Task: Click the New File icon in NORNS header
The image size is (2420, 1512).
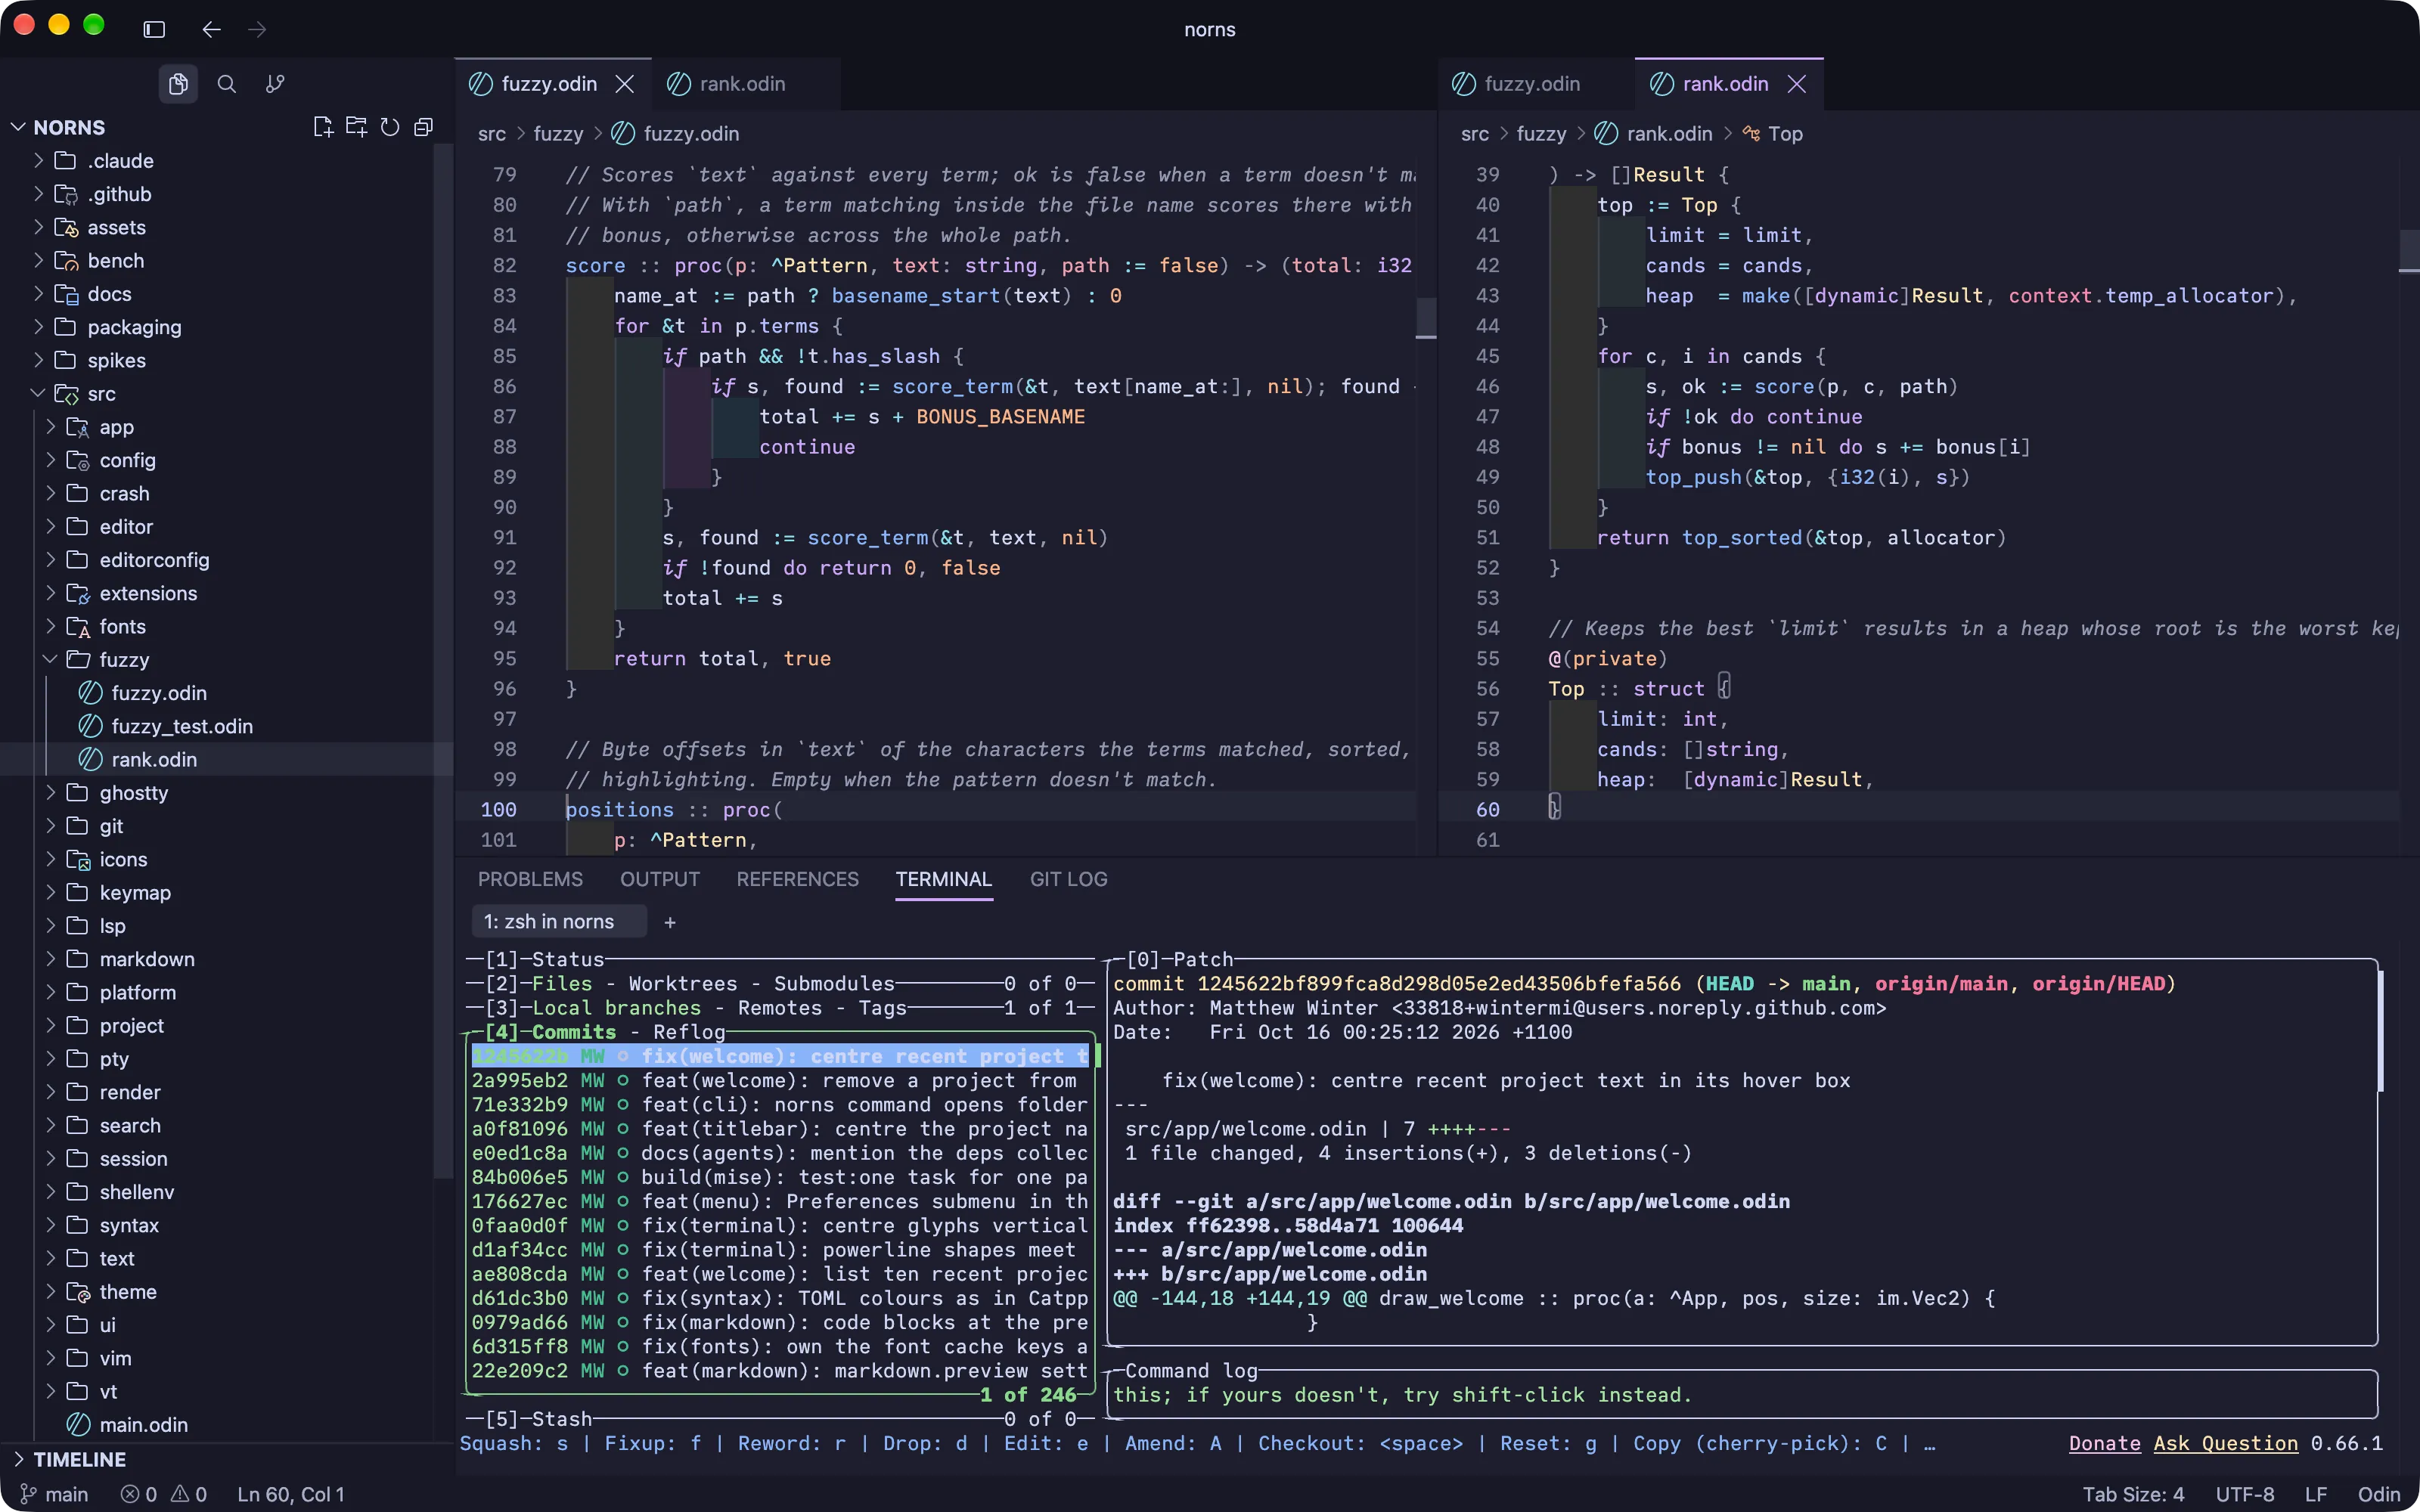Action: [322, 127]
